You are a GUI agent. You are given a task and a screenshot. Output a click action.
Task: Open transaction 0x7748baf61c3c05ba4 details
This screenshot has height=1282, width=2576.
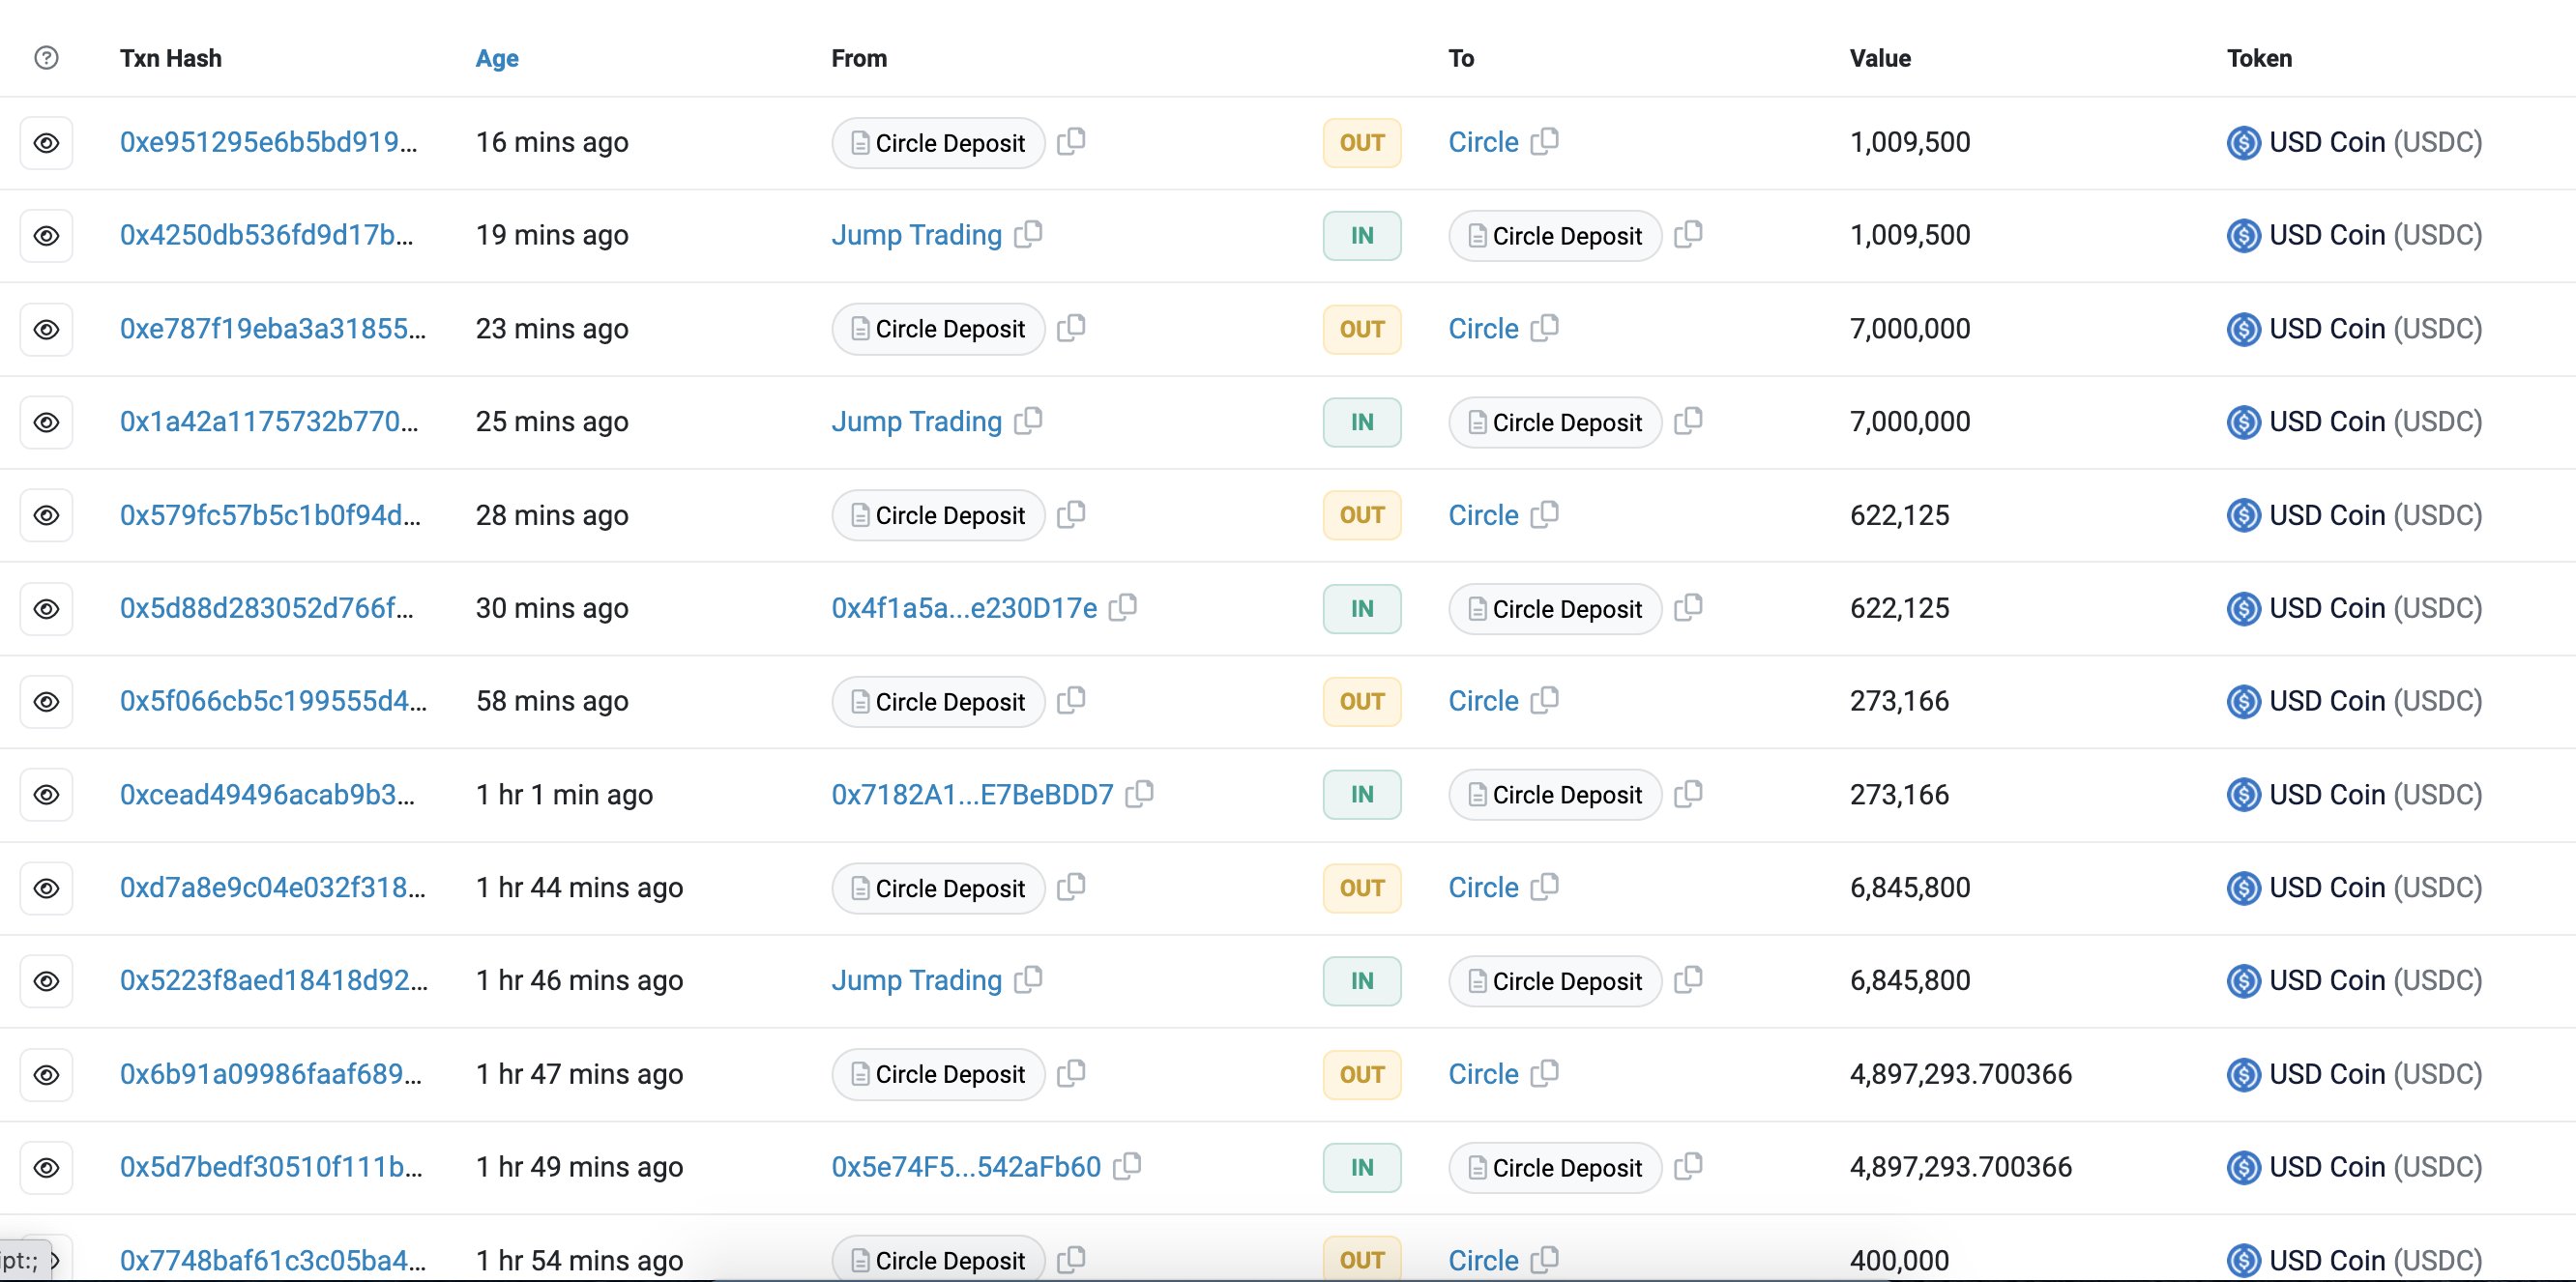pos(272,1260)
